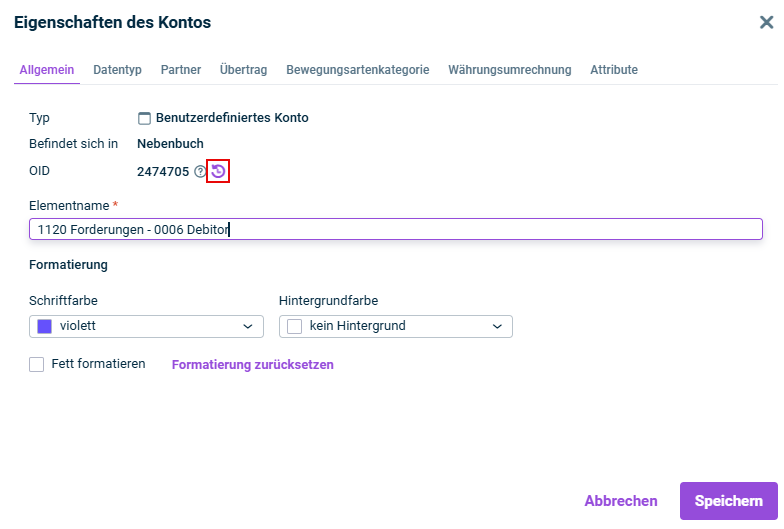Click the Nebenbuch location text
The width and height of the screenshot is (784, 529).
click(x=170, y=144)
